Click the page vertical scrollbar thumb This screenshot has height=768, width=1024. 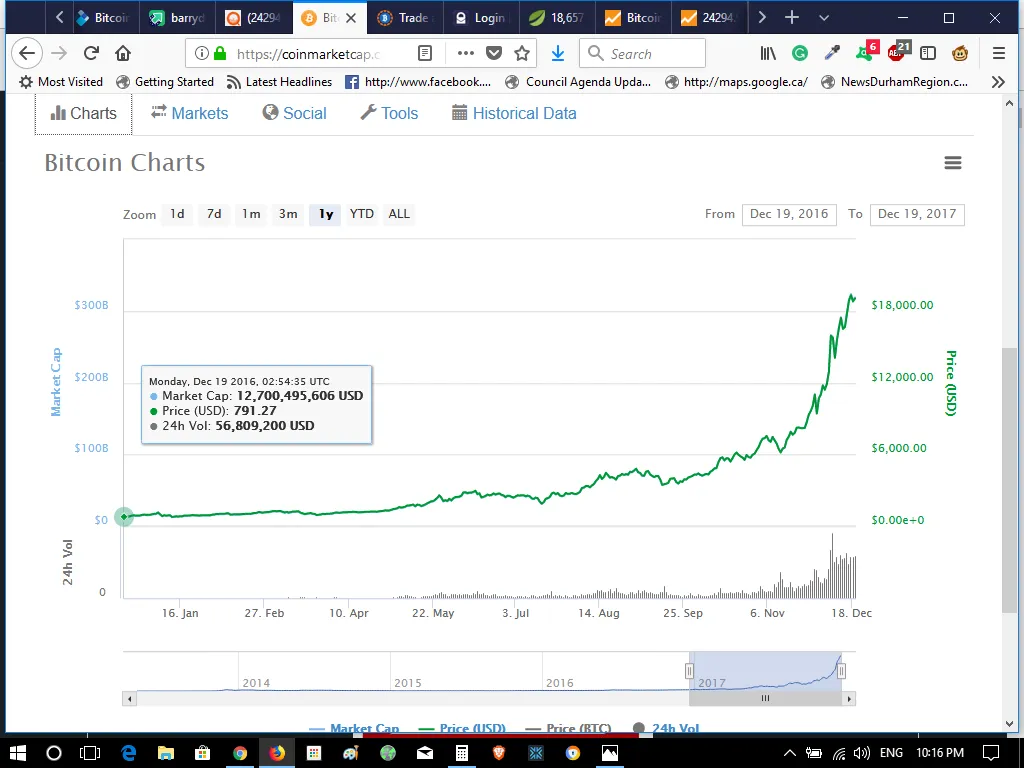tap(1010, 480)
